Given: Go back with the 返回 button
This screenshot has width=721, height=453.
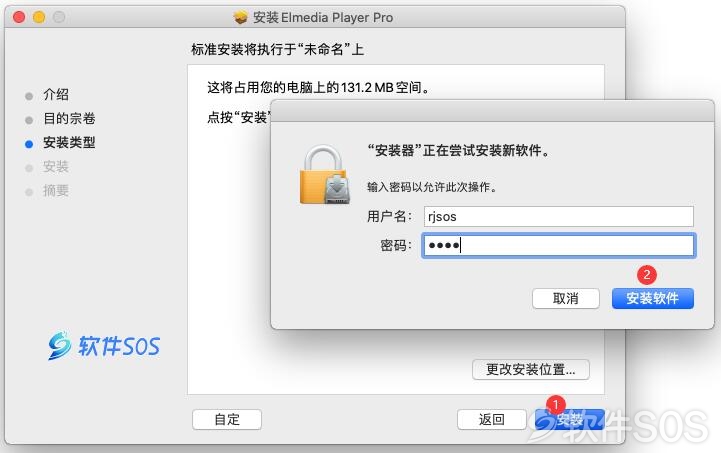Looking at the screenshot, I should [x=492, y=419].
